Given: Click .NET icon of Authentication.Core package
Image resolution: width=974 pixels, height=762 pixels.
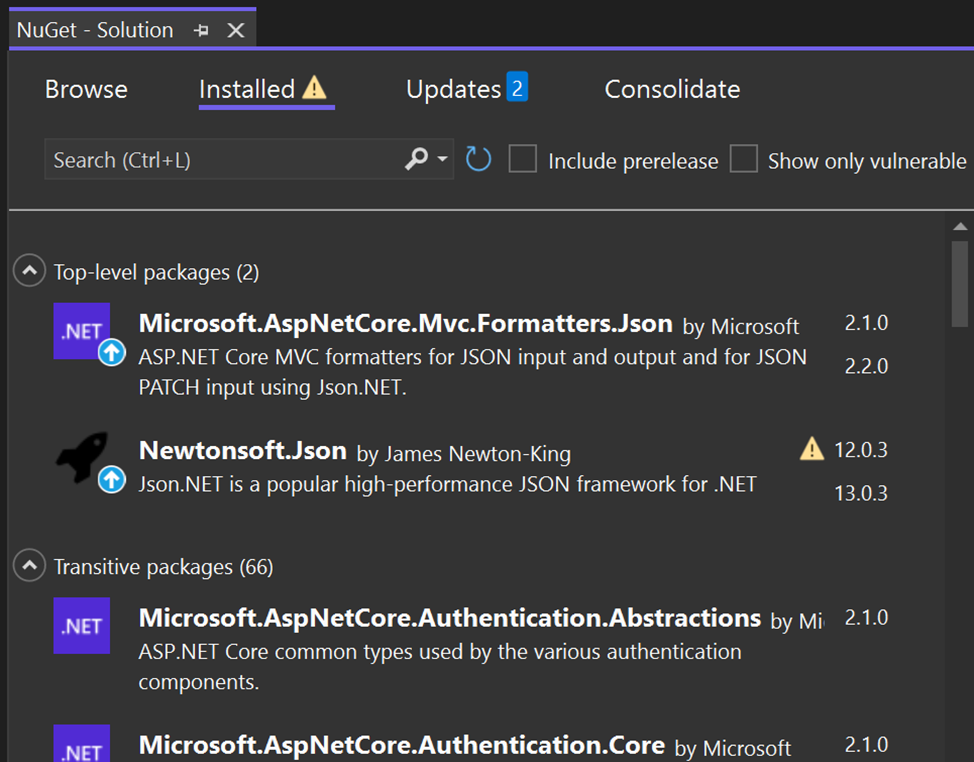Looking at the screenshot, I should tap(81, 744).
